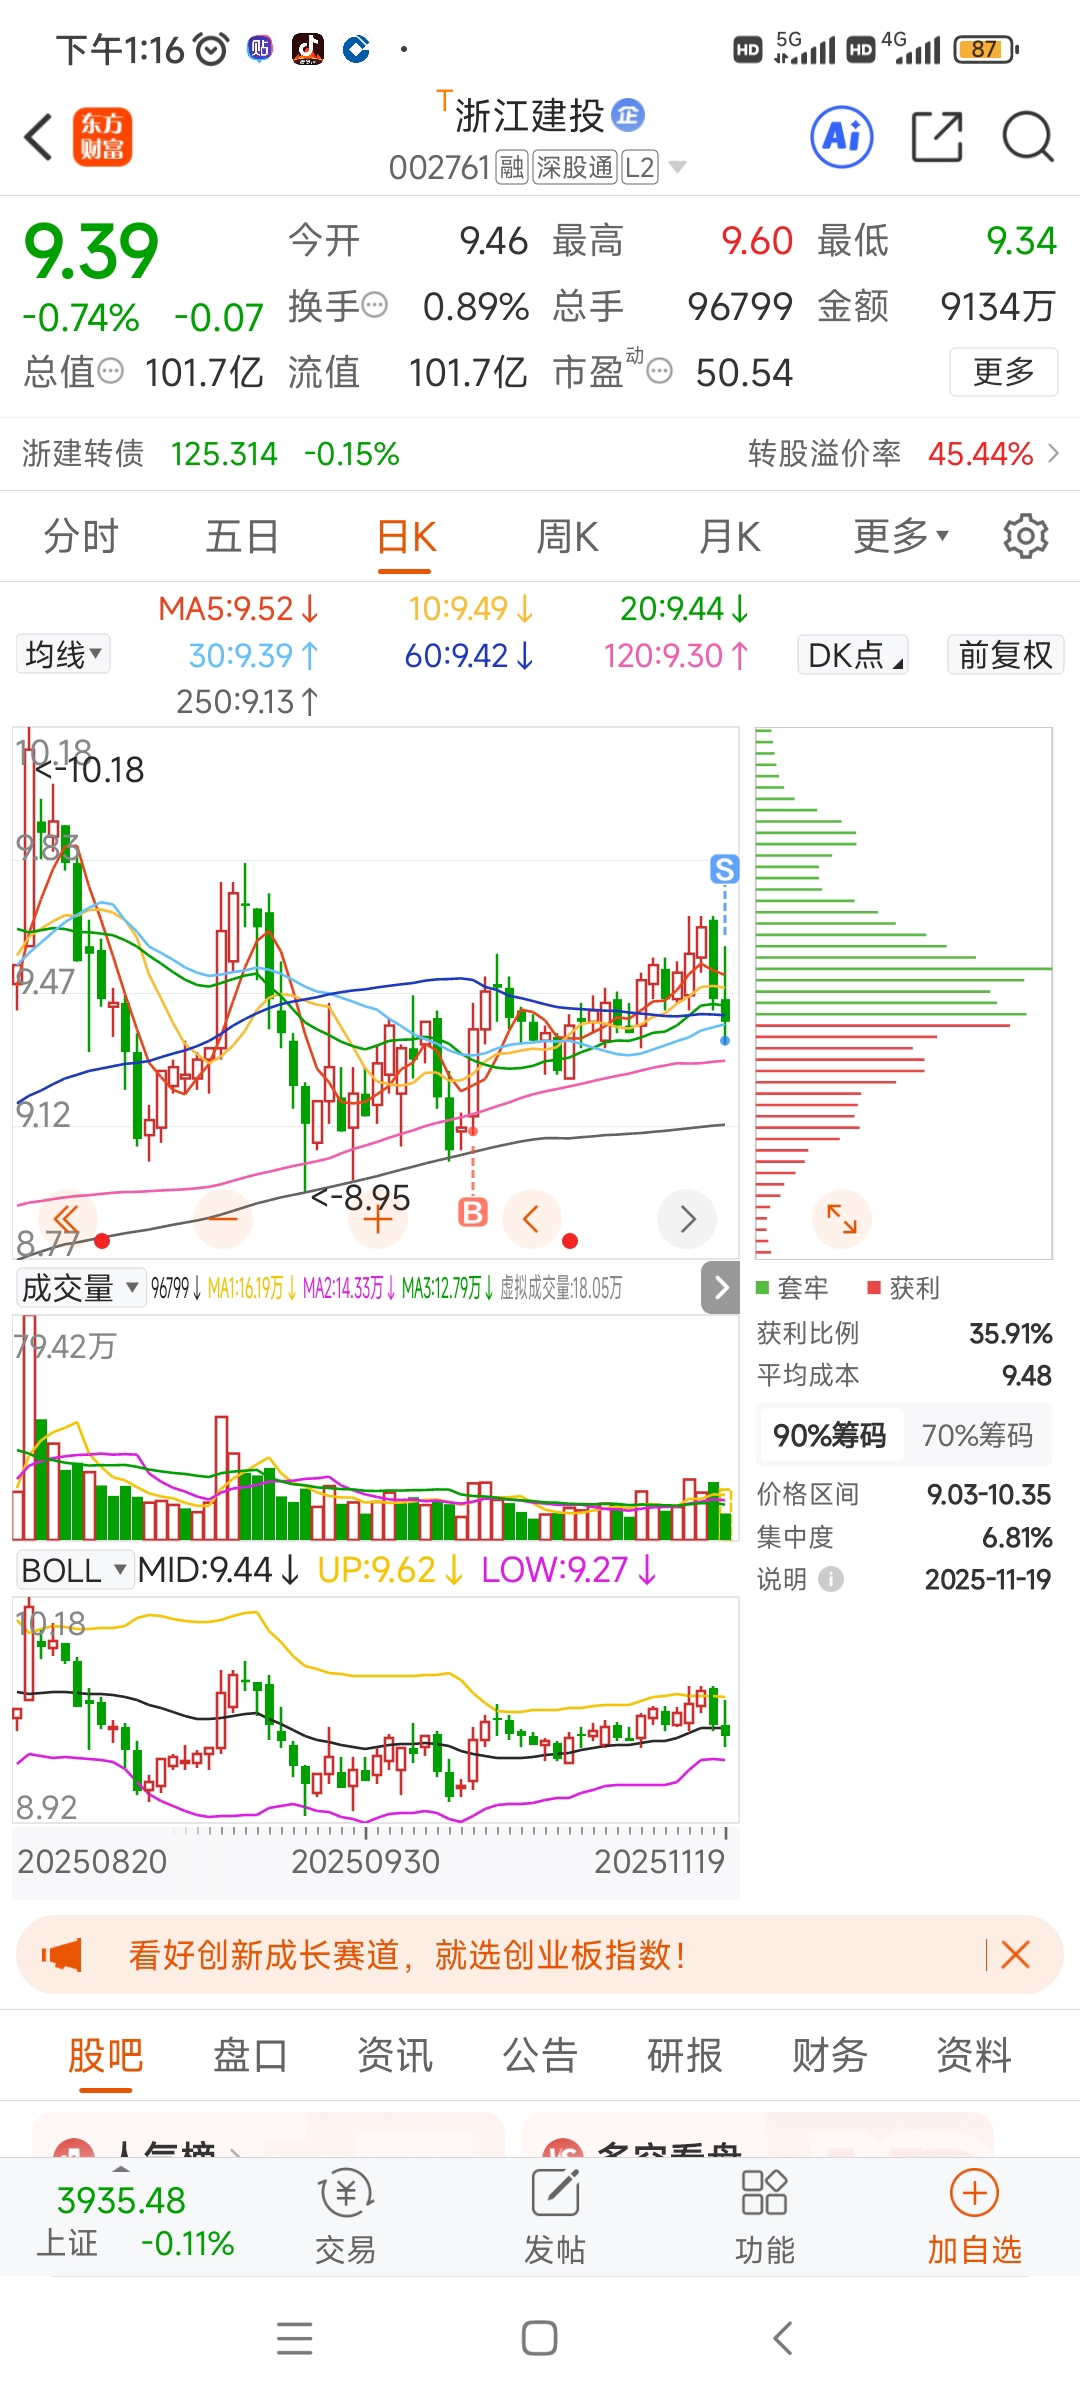Expand chip distribution fullscreen icon

point(842,1219)
